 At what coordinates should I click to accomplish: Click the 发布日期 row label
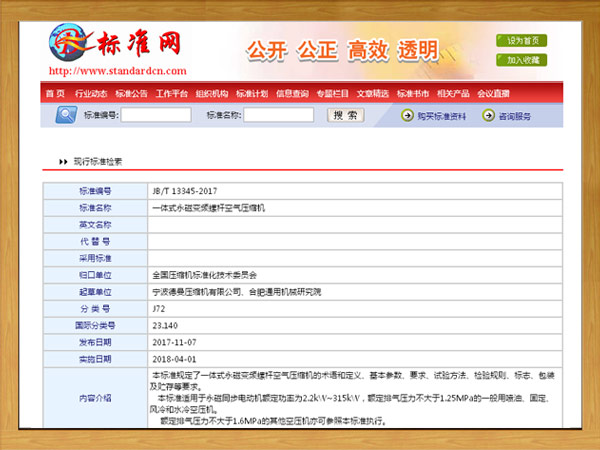tap(95, 342)
